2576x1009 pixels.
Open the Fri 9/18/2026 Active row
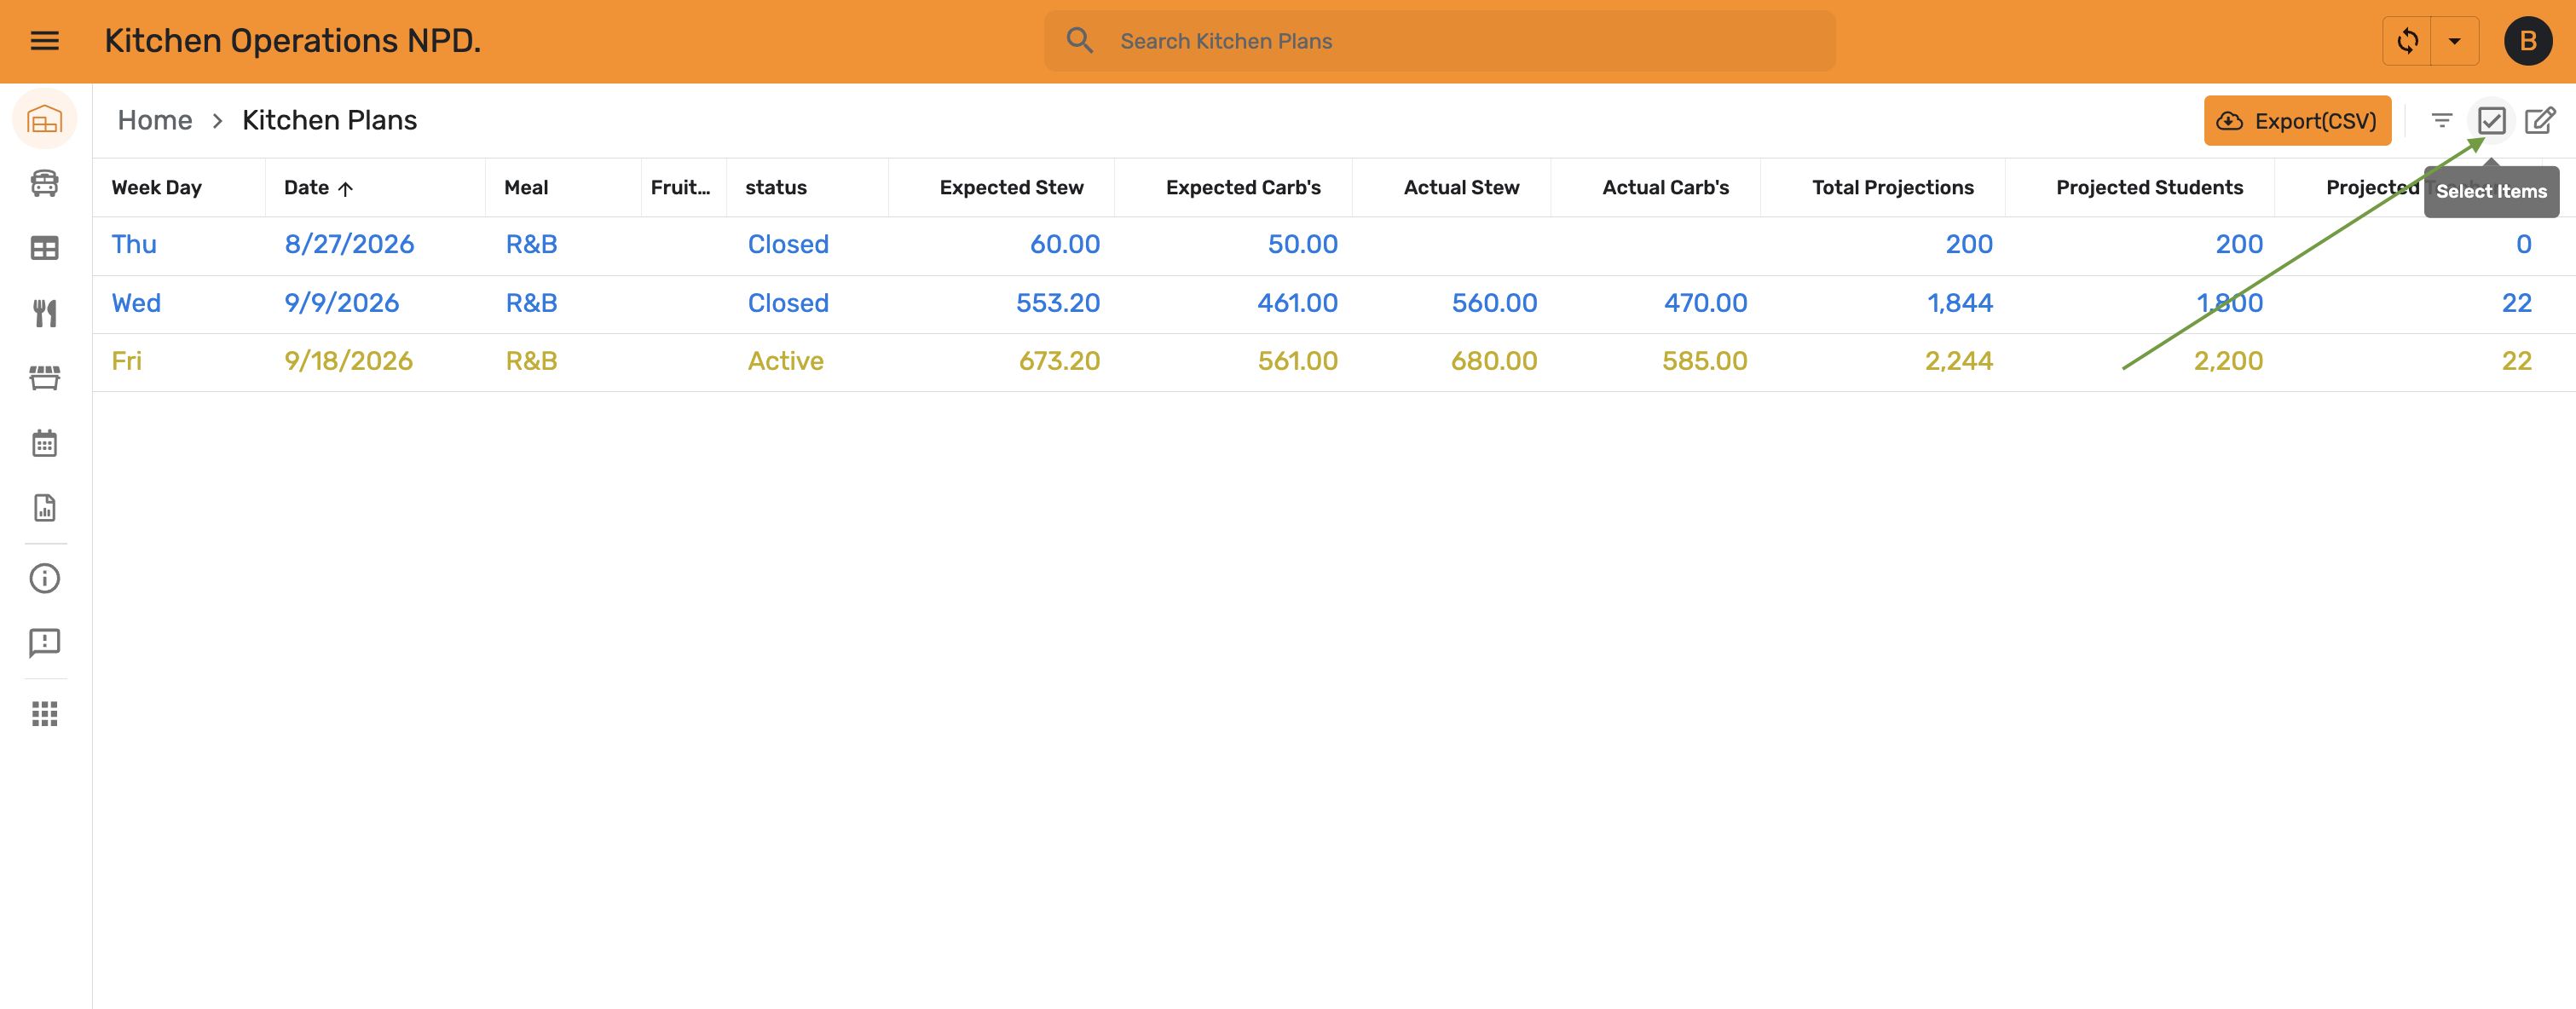[x=1334, y=362]
